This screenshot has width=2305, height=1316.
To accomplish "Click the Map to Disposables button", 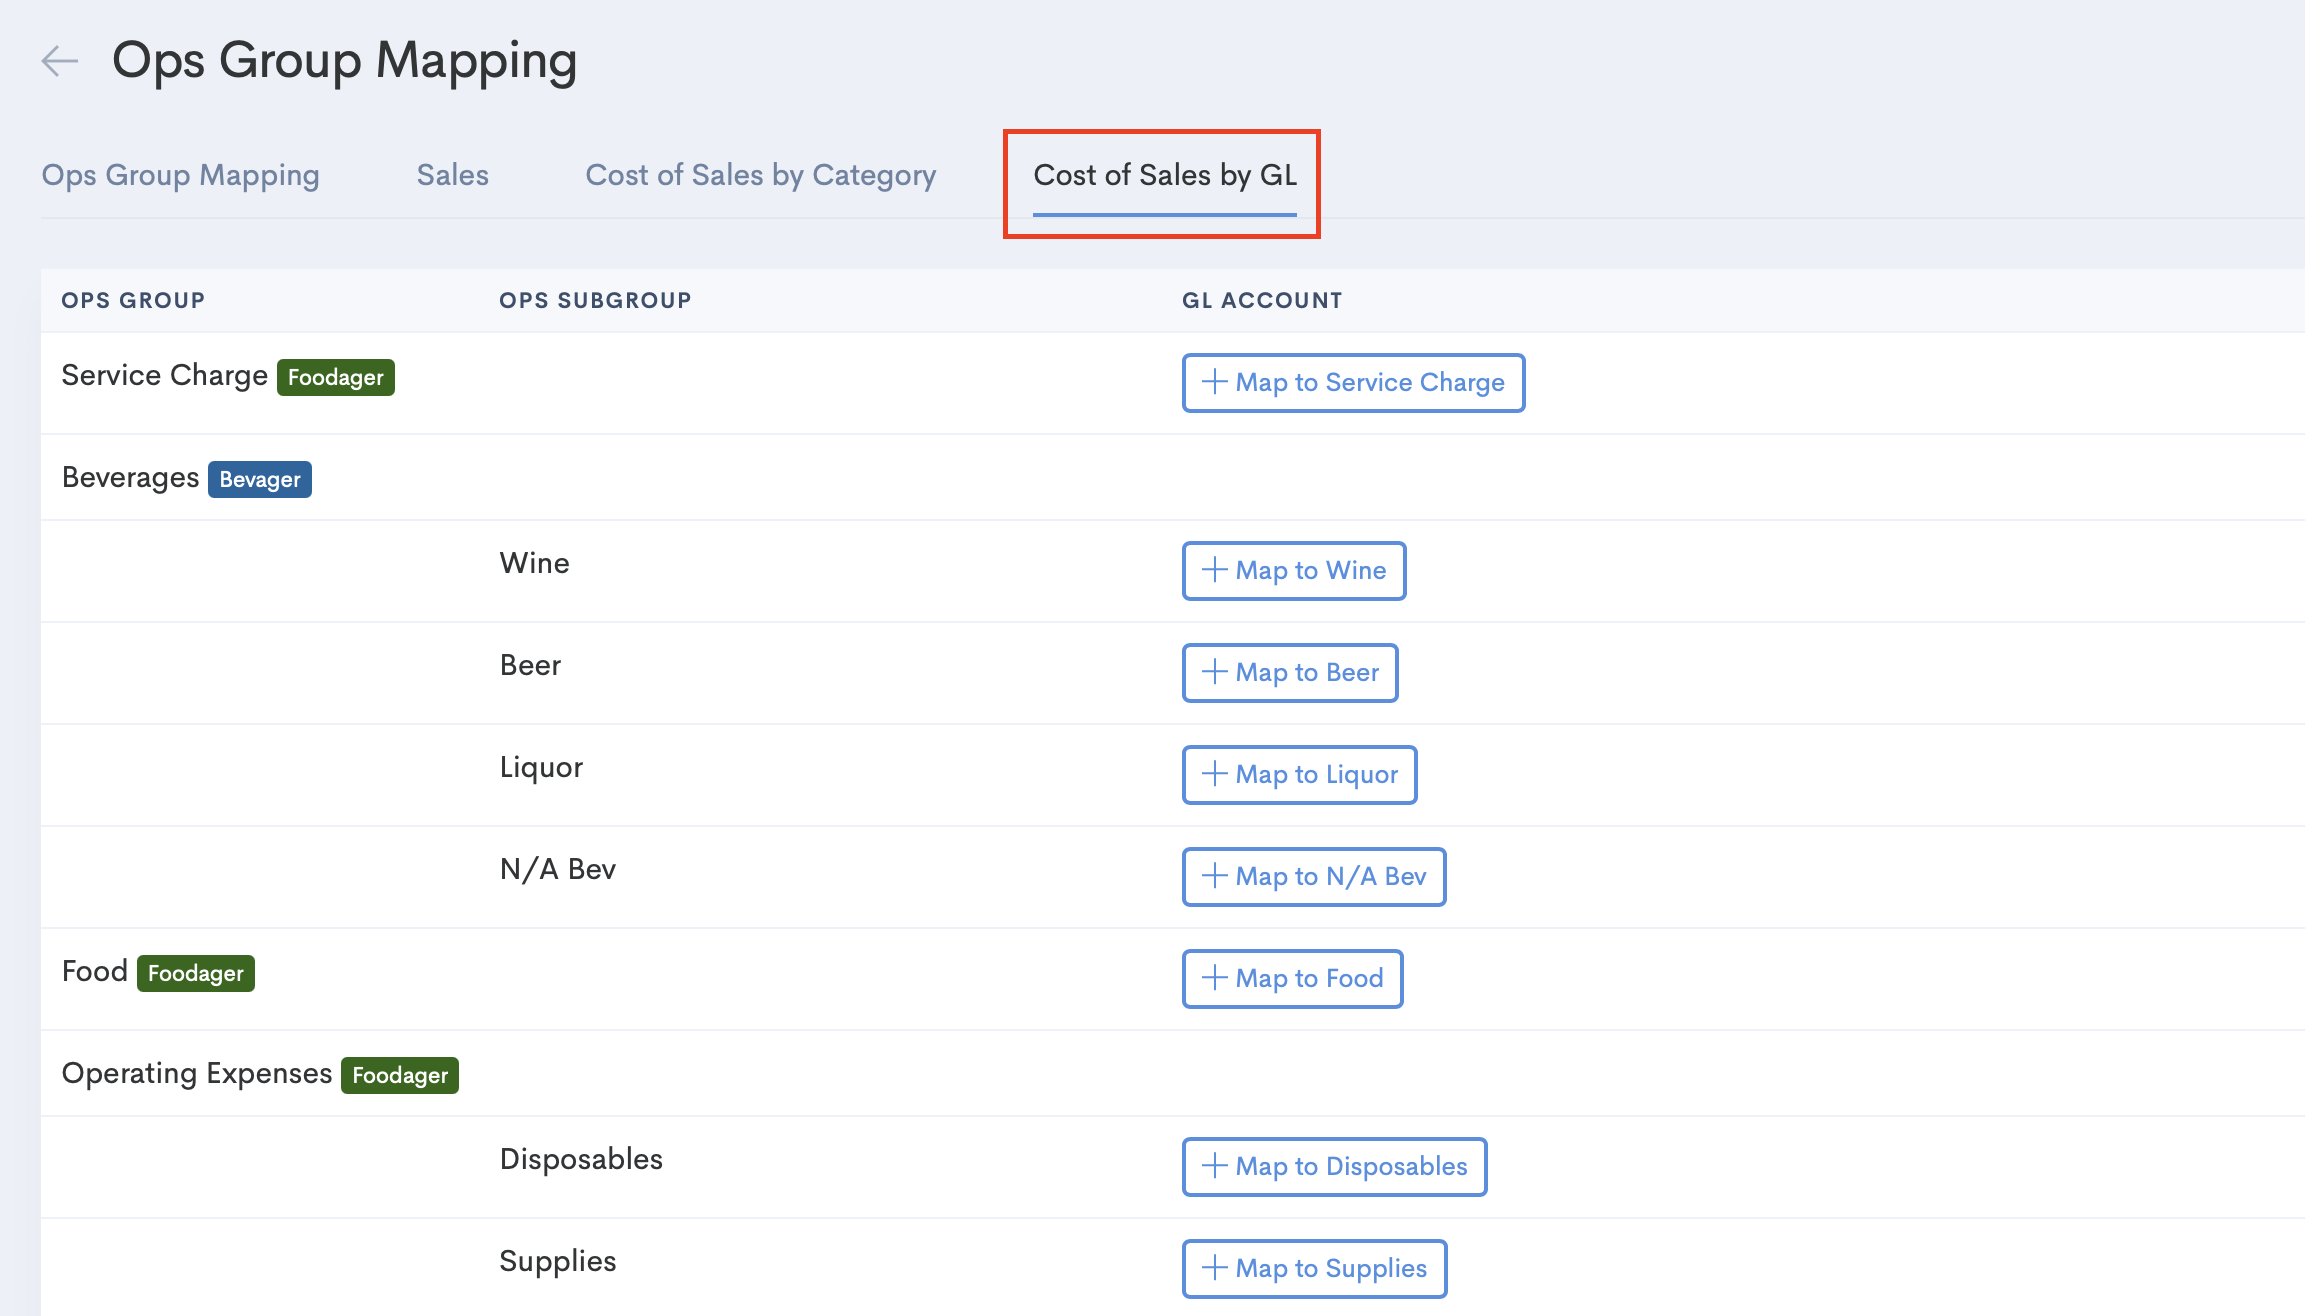I will point(1334,1166).
